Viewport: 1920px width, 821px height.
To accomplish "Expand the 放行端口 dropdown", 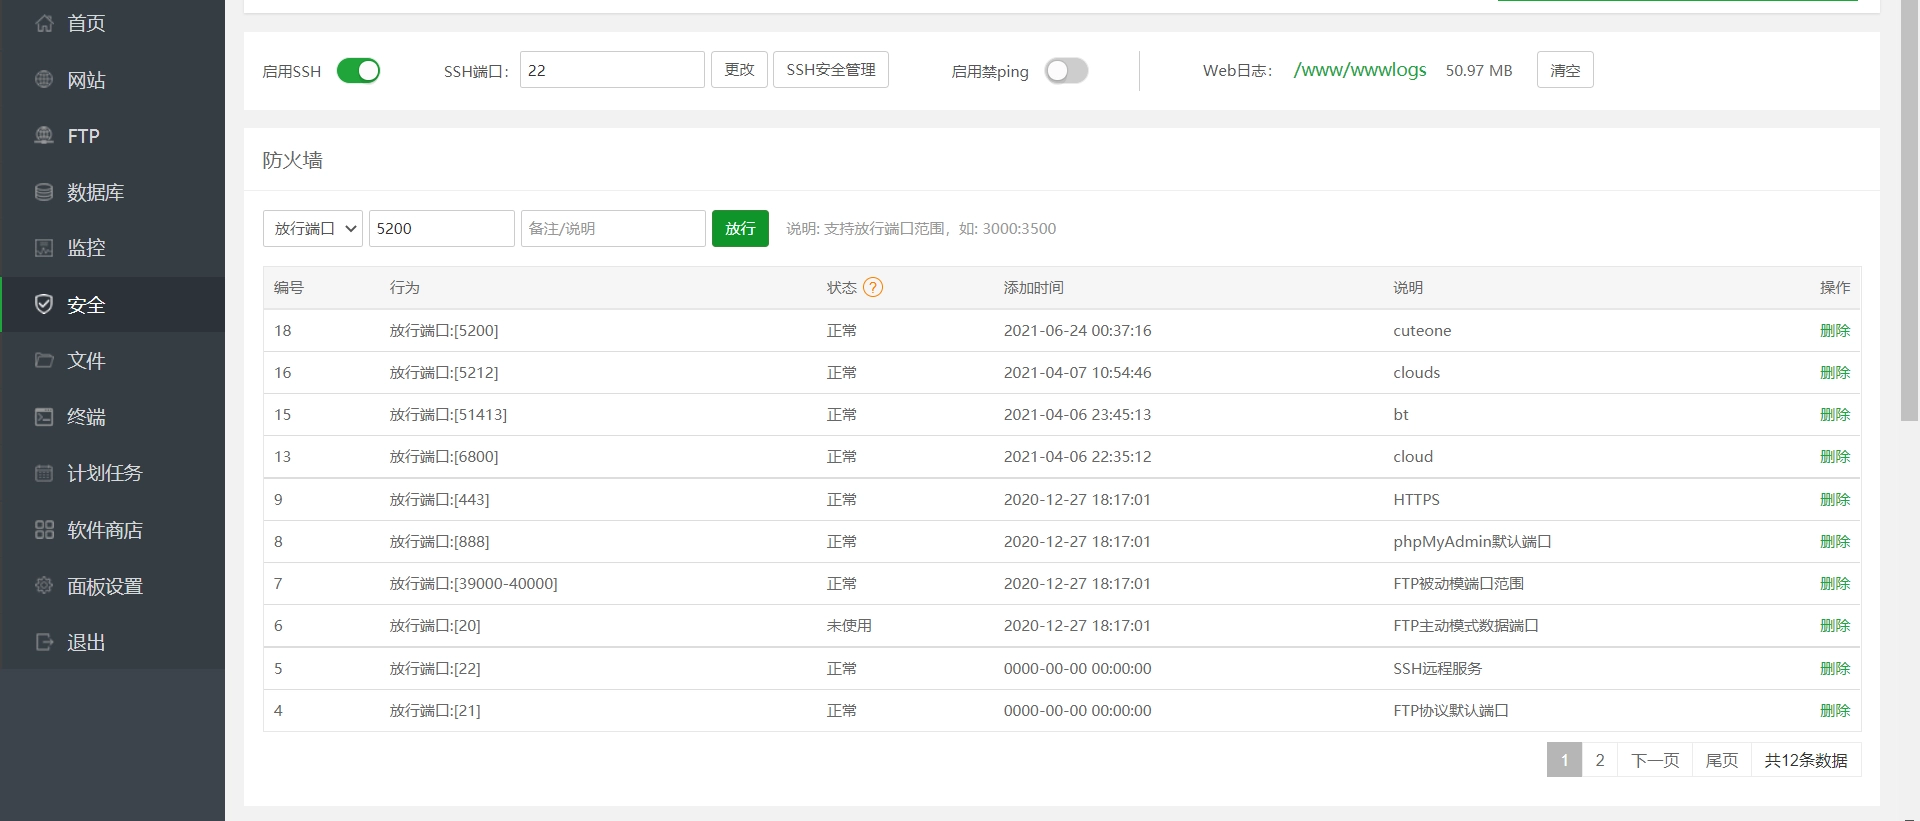I will [313, 229].
